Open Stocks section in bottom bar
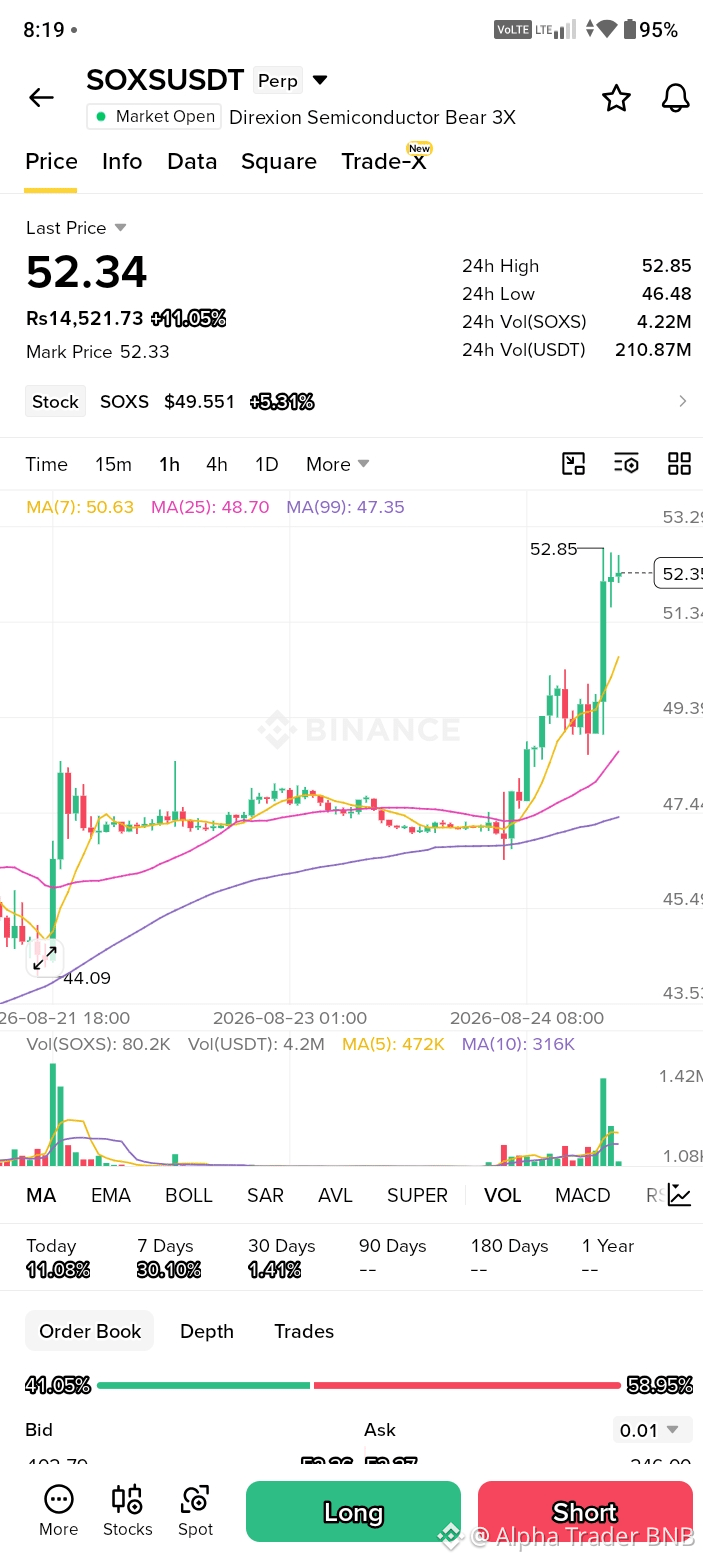Viewport: 703px width, 1562px height. coord(128,1511)
